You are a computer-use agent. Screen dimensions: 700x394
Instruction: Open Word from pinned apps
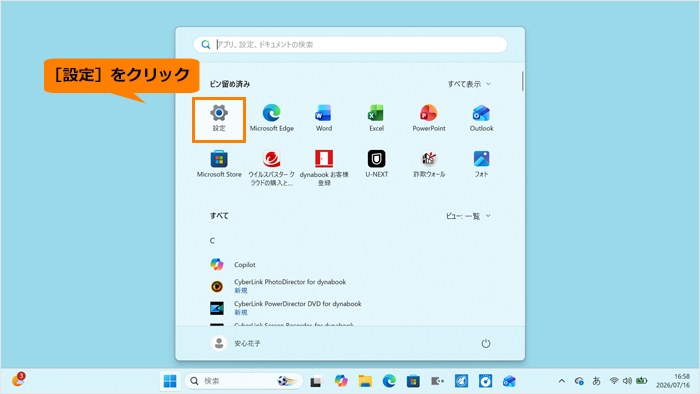pos(324,119)
